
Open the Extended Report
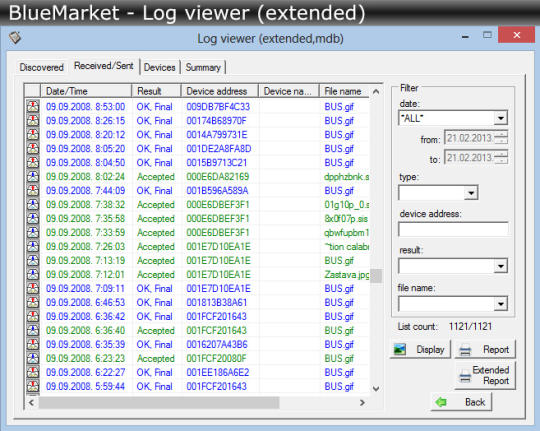(x=485, y=375)
